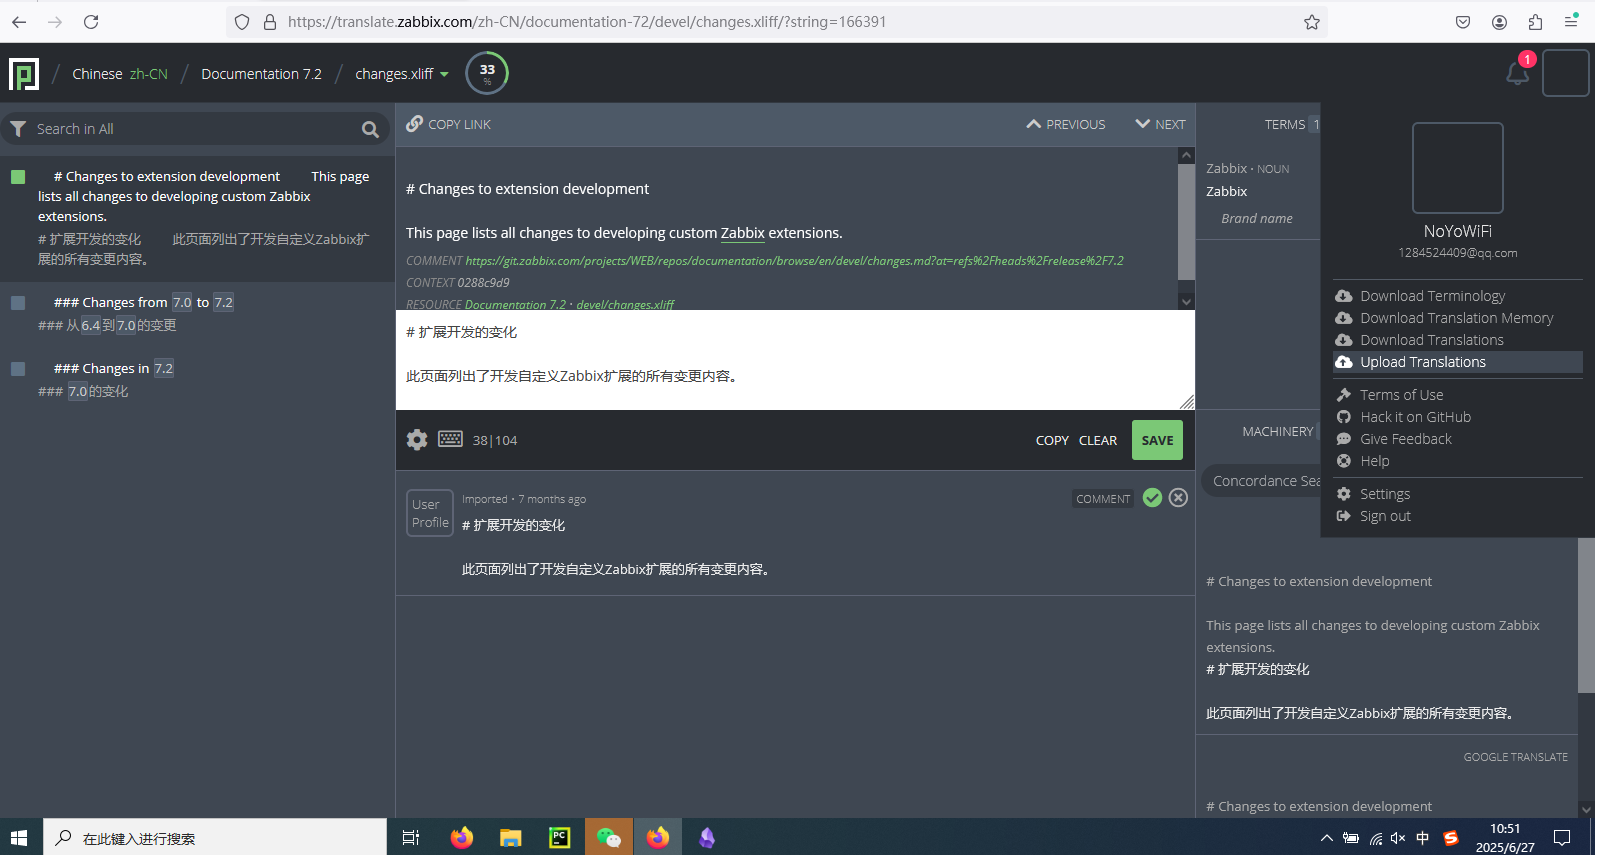Open the devel/changes.xliff resource link
The width and height of the screenshot is (1605, 855).
pyautogui.click(x=625, y=304)
